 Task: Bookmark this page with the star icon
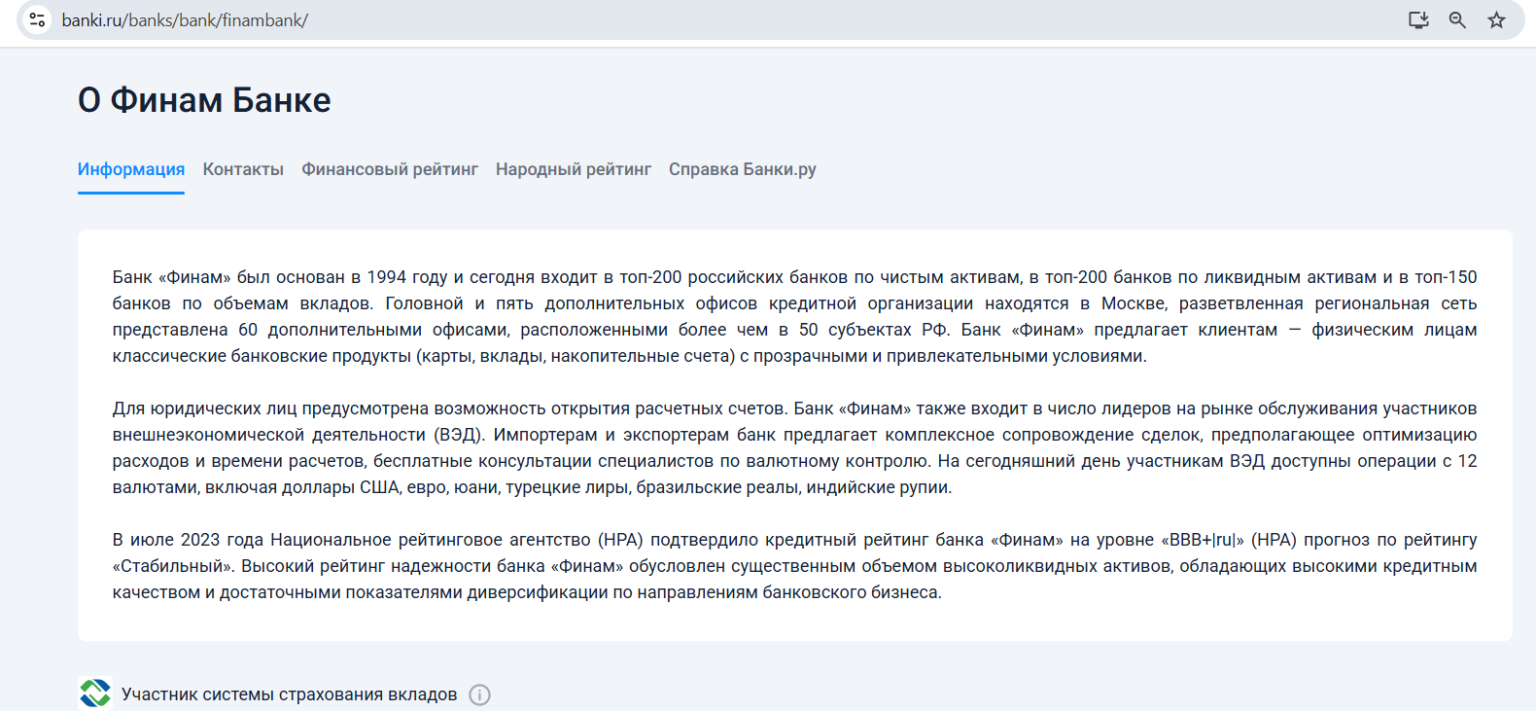pyautogui.click(x=1496, y=20)
